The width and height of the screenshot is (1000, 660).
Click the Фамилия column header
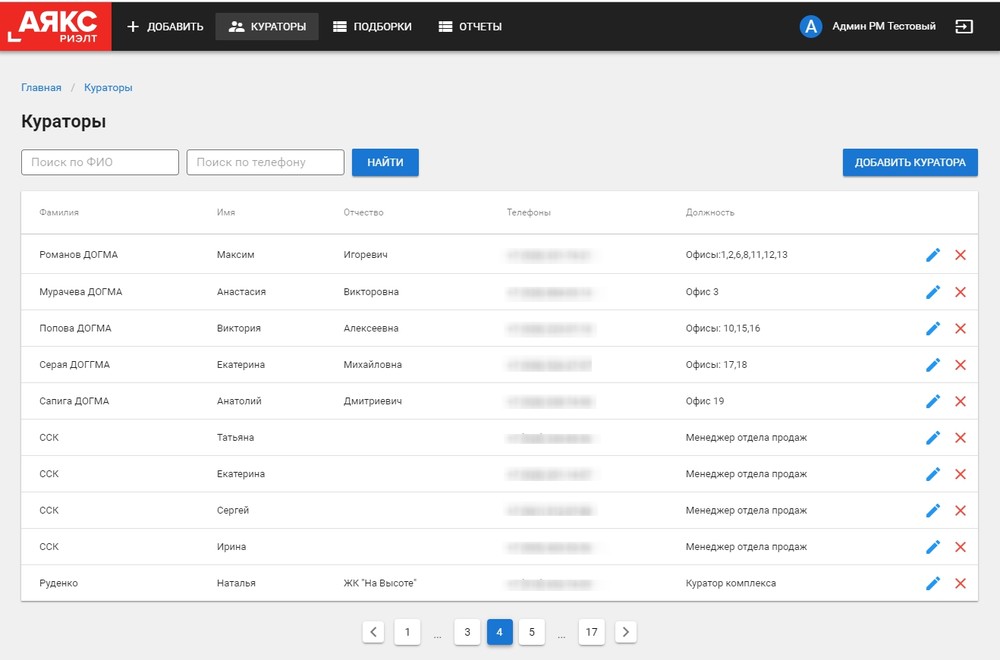(59, 212)
